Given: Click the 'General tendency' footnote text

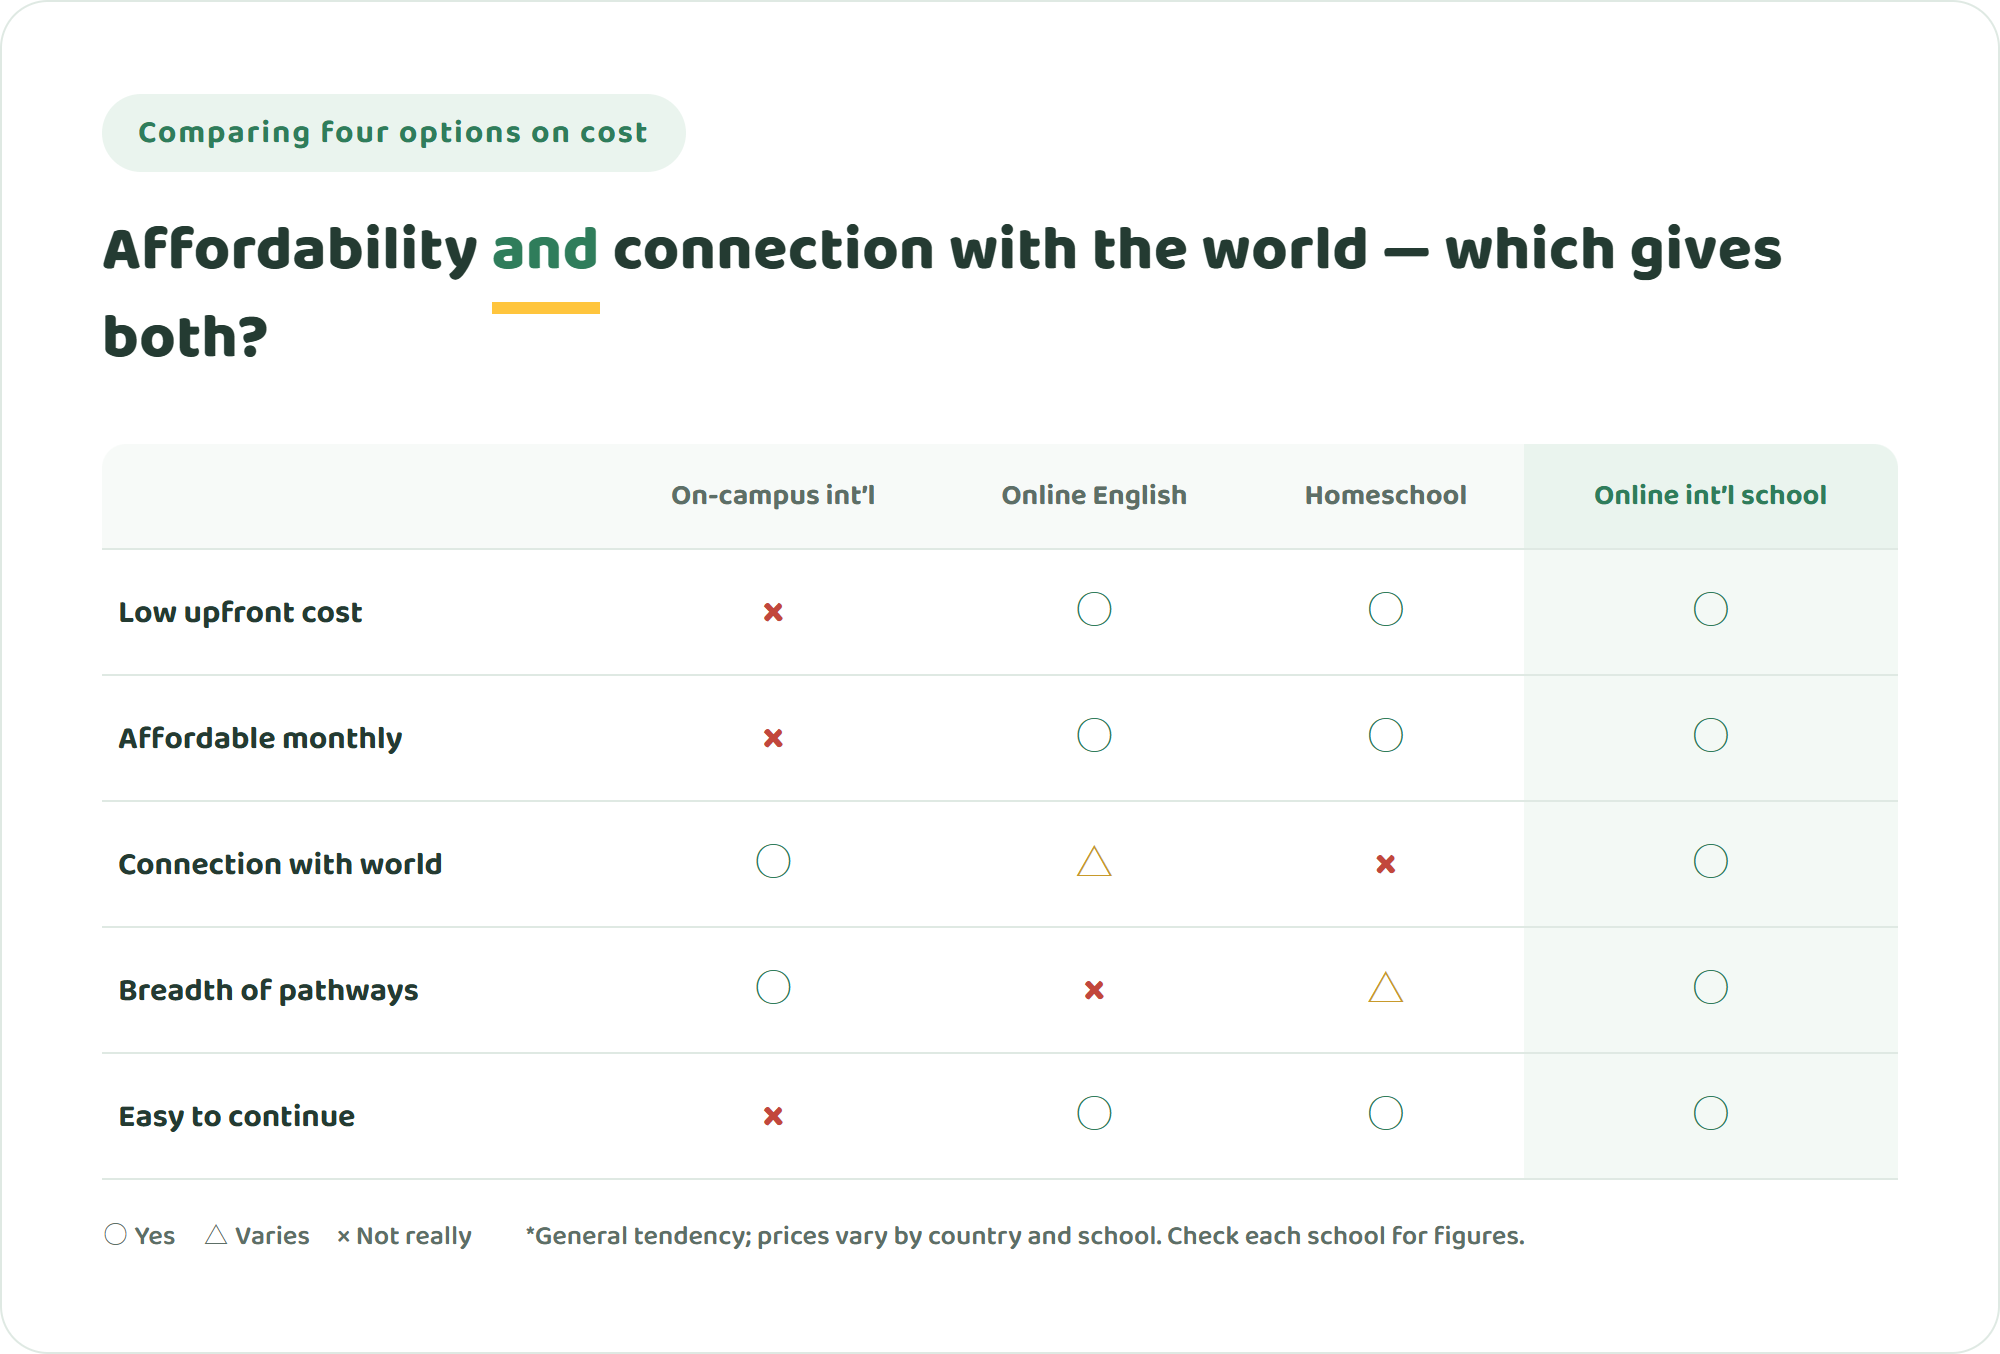Looking at the screenshot, I should (1025, 1236).
